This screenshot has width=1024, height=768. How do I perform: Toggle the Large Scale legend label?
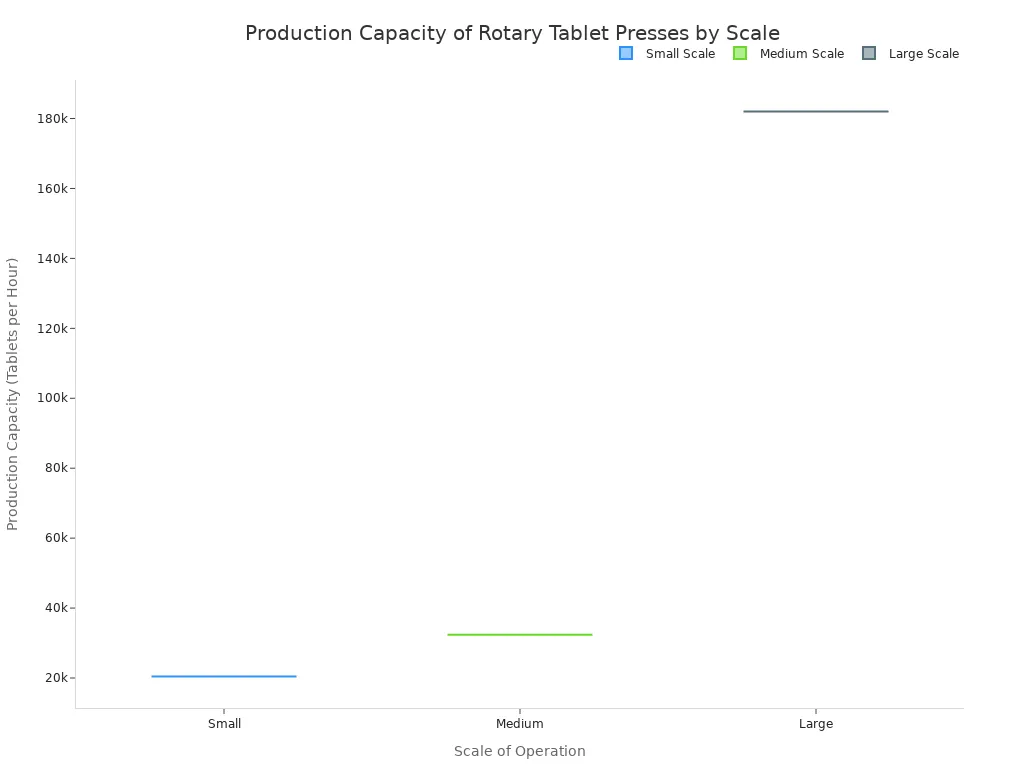click(x=923, y=54)
